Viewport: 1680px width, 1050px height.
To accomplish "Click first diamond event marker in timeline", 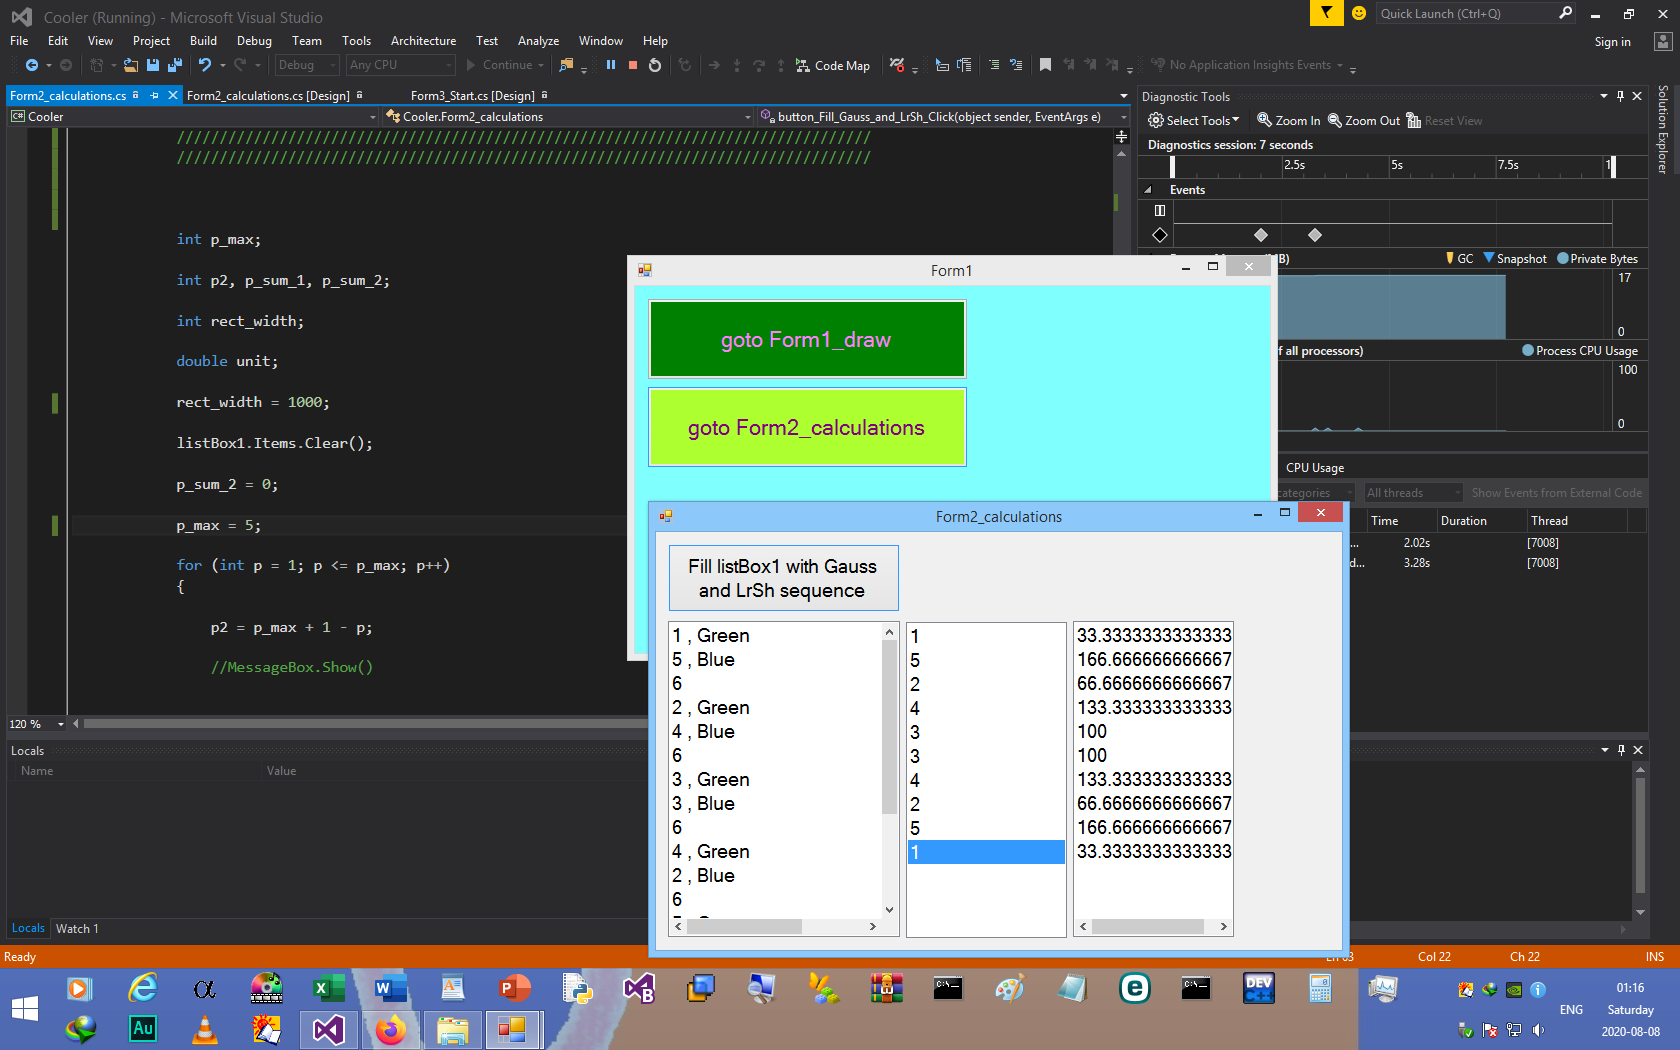I will [x=1260, y=235].
